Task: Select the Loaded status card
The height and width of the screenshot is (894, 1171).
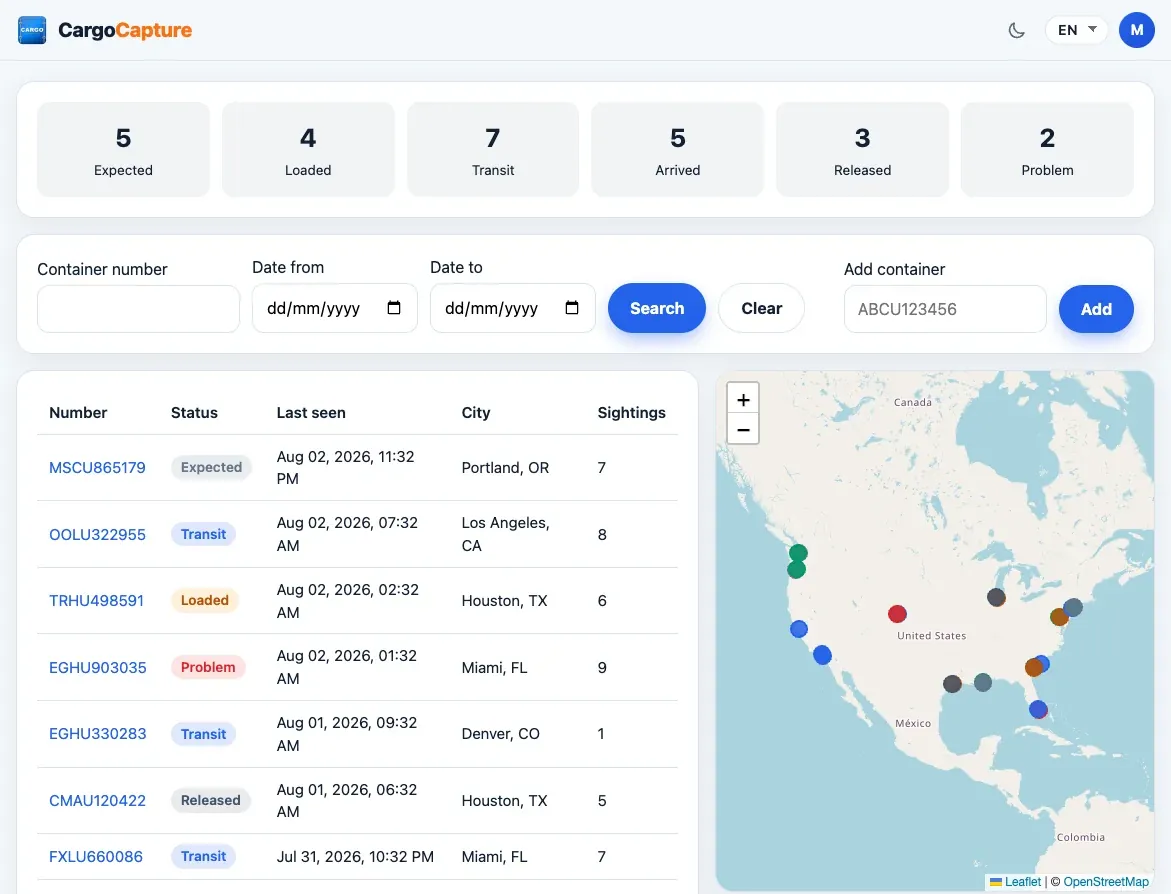Action: (308, 149)
